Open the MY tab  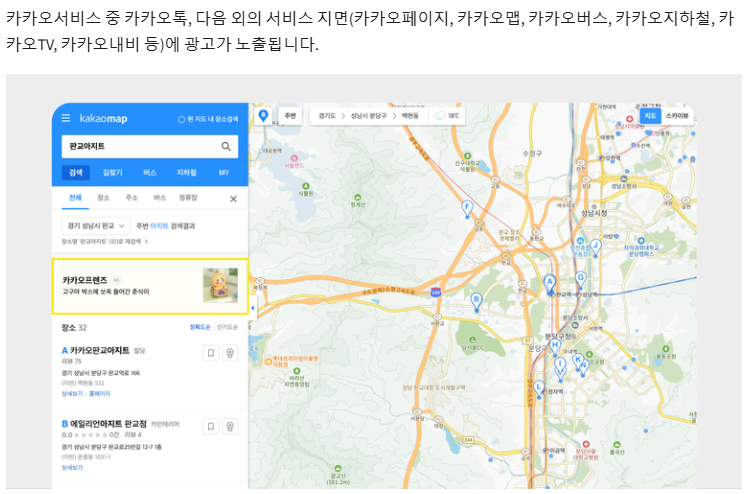point(224,172)
